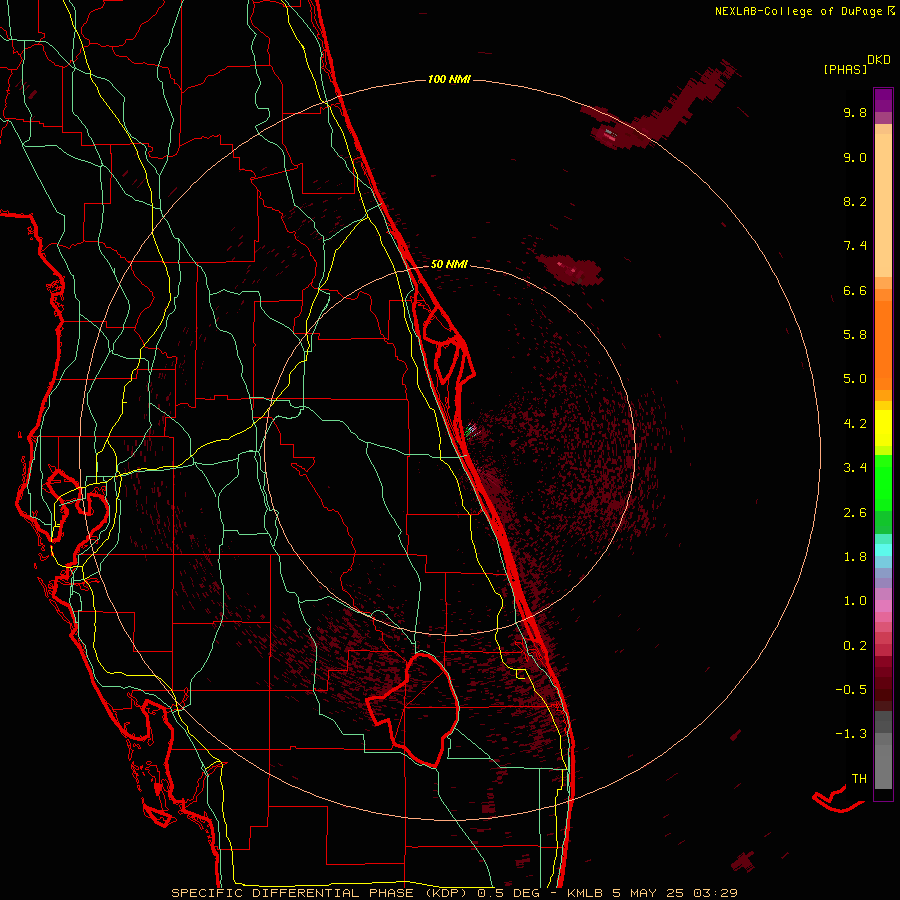Click the -0.5 legend value
Viewport: 900px width, 900px height.
[851, 690]
